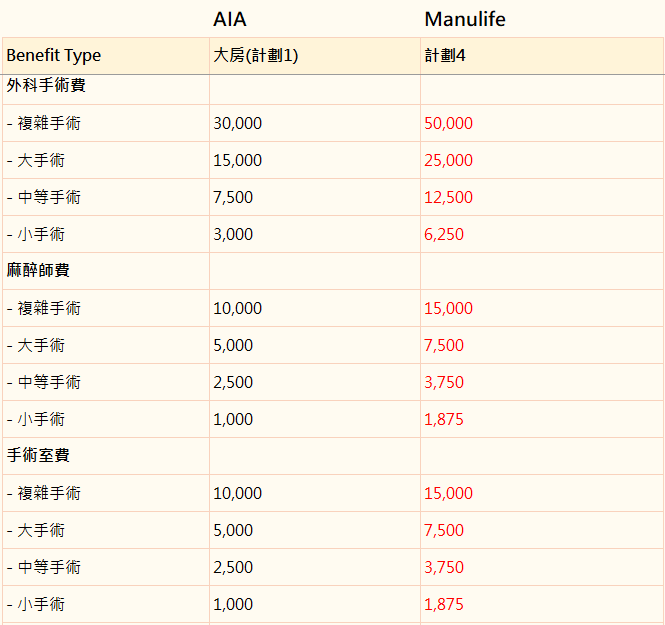665x625 pixels.
Task: Click the 大手術 label under 手術室費
Action: [x=41, y=530]
